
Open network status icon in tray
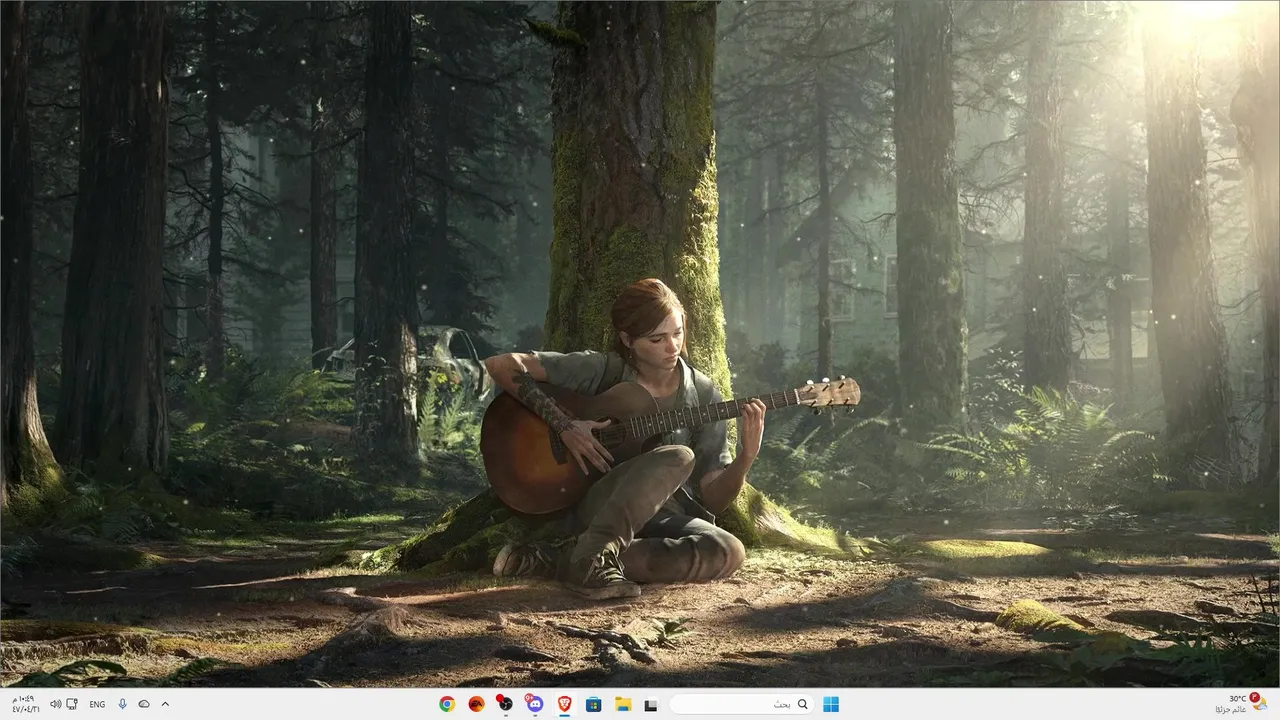pos(72,704)
